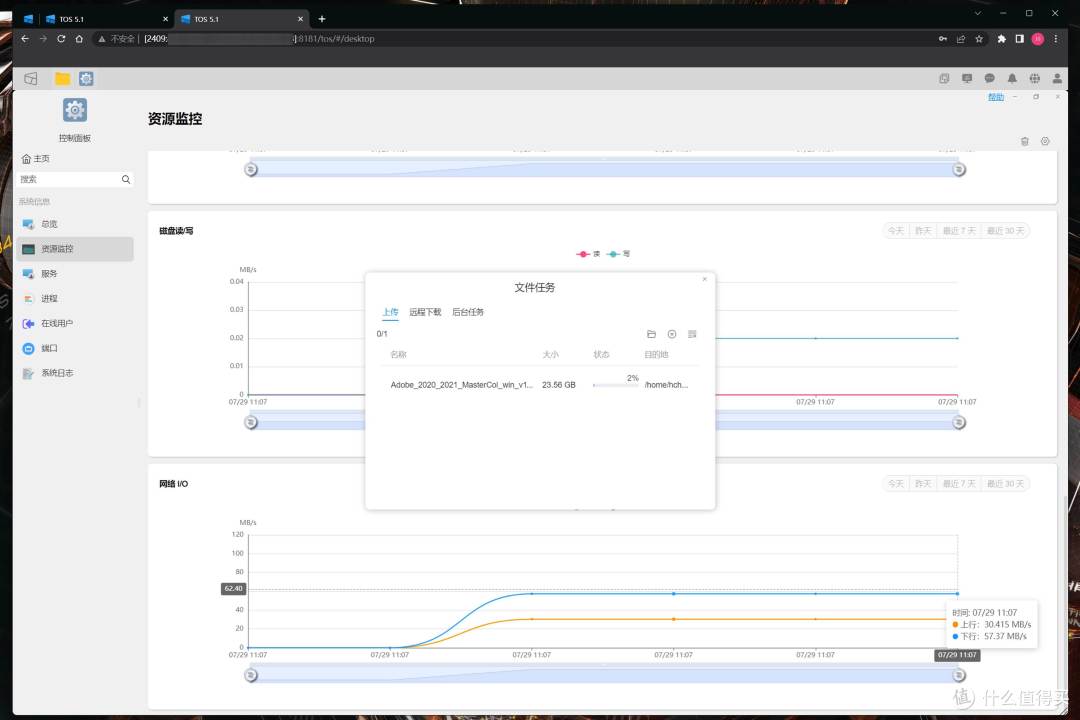This screenshot has height=720, width=1080.
Task: Open 在线用户 online users in sidebar
Action: [x=76, y=323]
